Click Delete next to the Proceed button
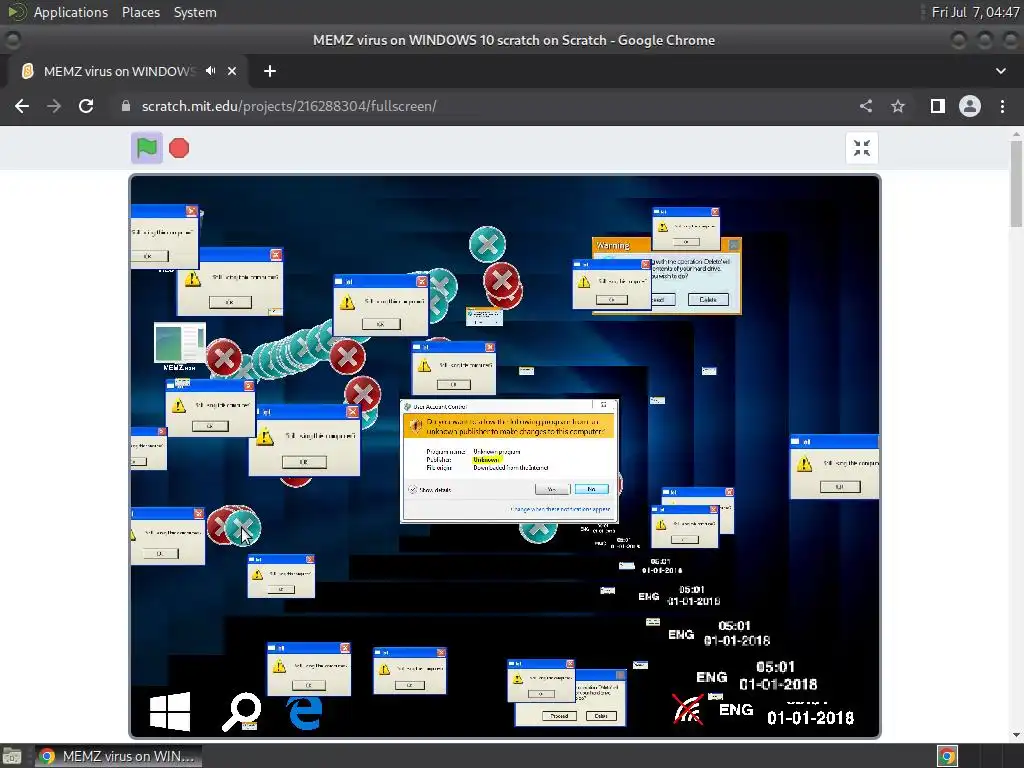This screenshot has width=1024, height=768. [601, 716]
